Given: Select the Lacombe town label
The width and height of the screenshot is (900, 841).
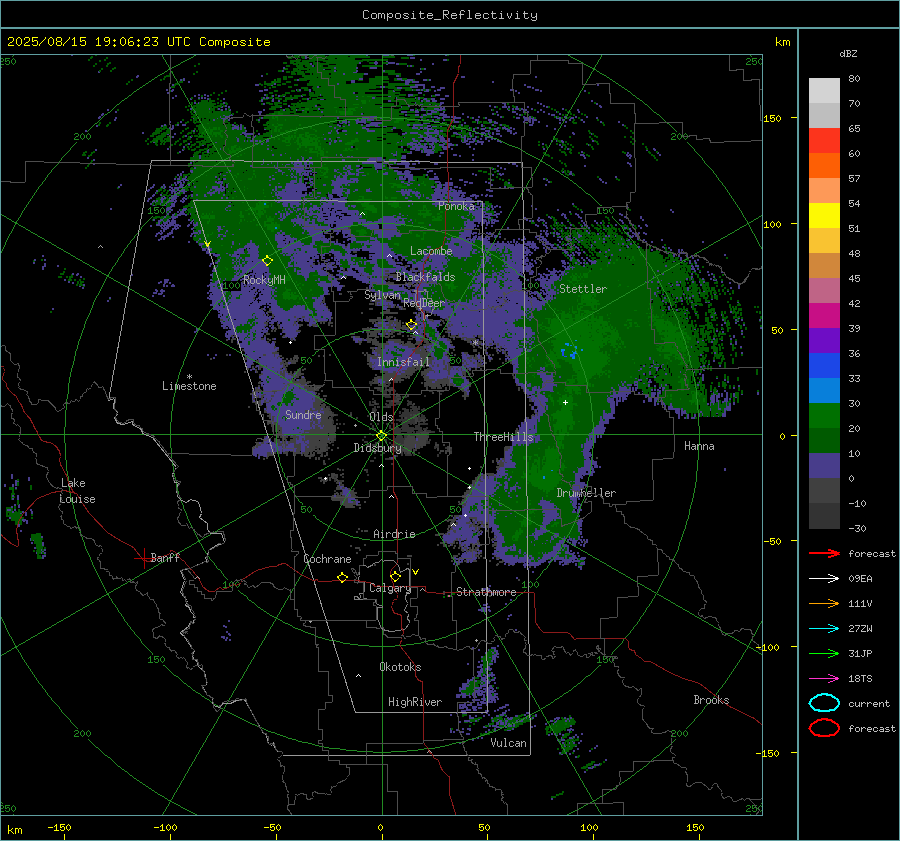Looking at the screenshot, I should 431,251.
